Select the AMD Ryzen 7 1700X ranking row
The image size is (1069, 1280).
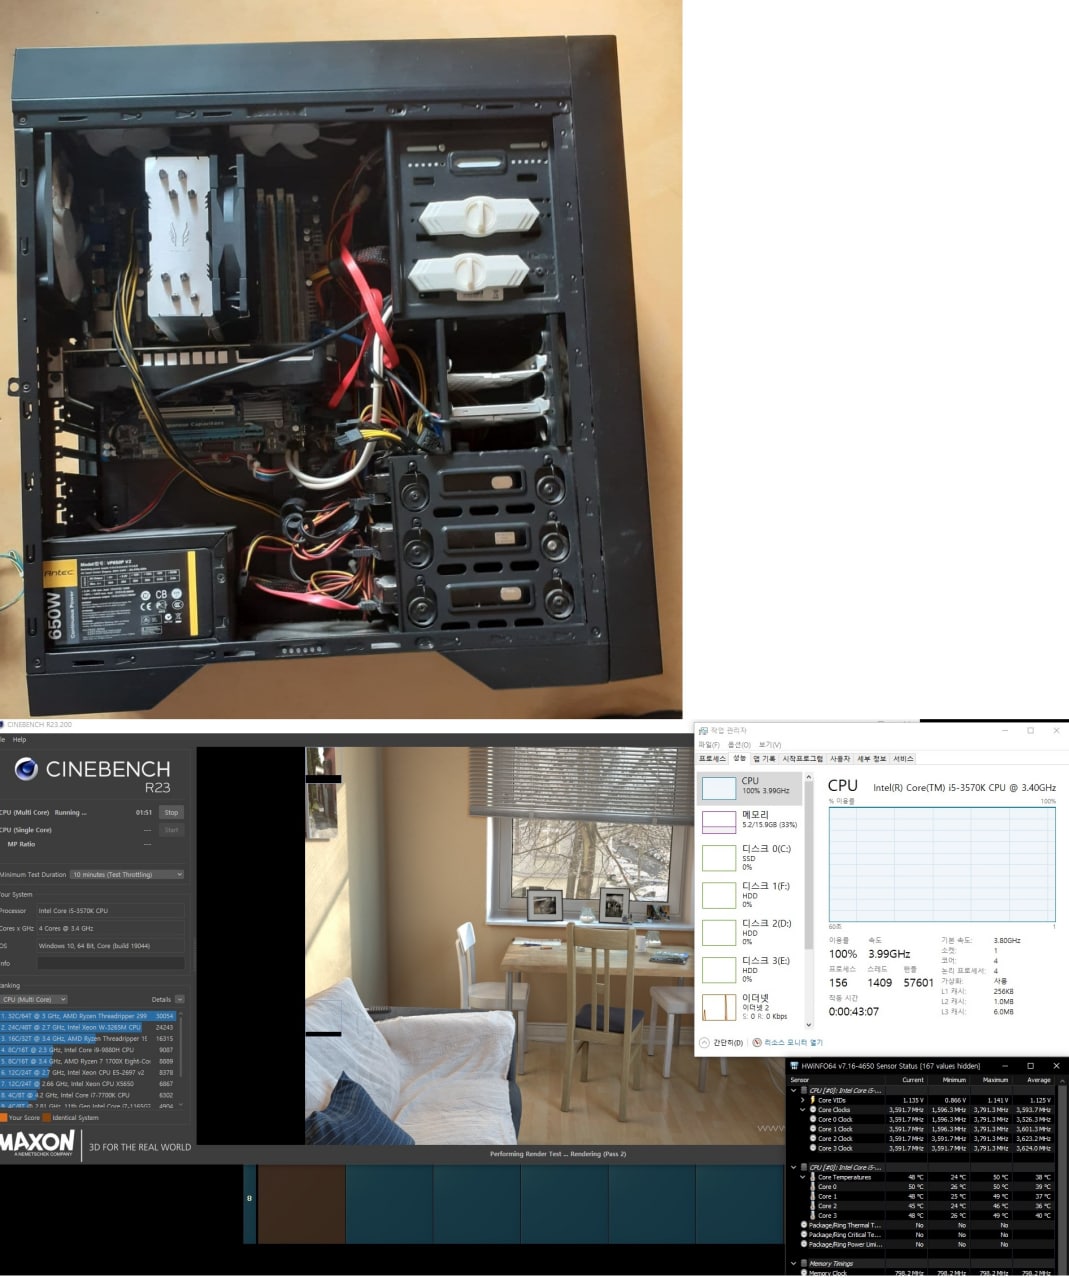pos(88,1061)
